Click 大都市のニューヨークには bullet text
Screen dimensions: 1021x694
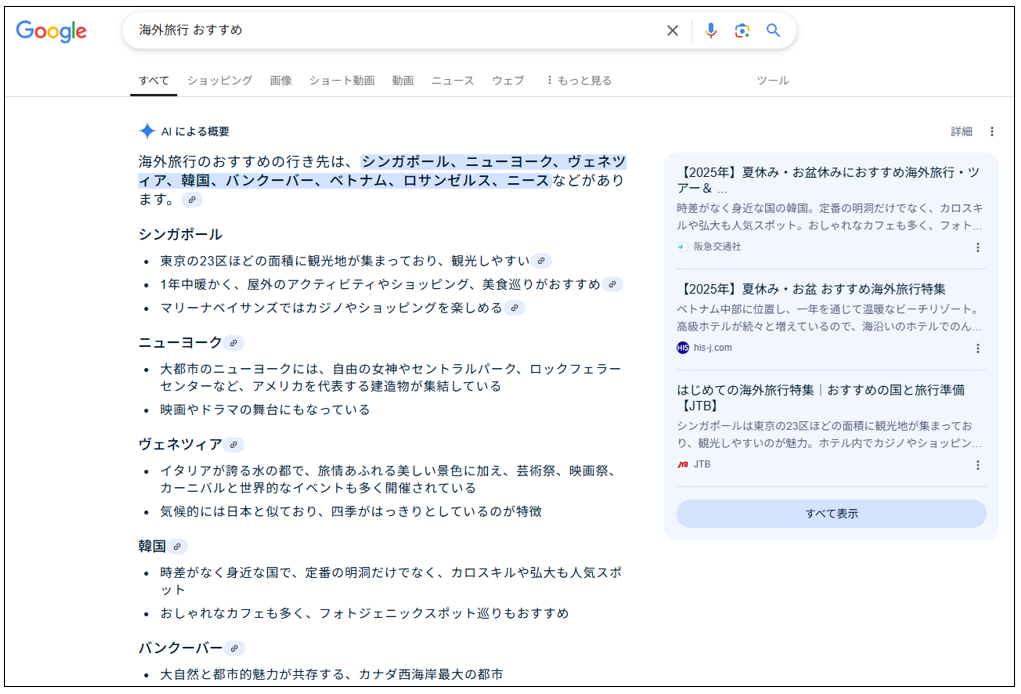[391, 378]
